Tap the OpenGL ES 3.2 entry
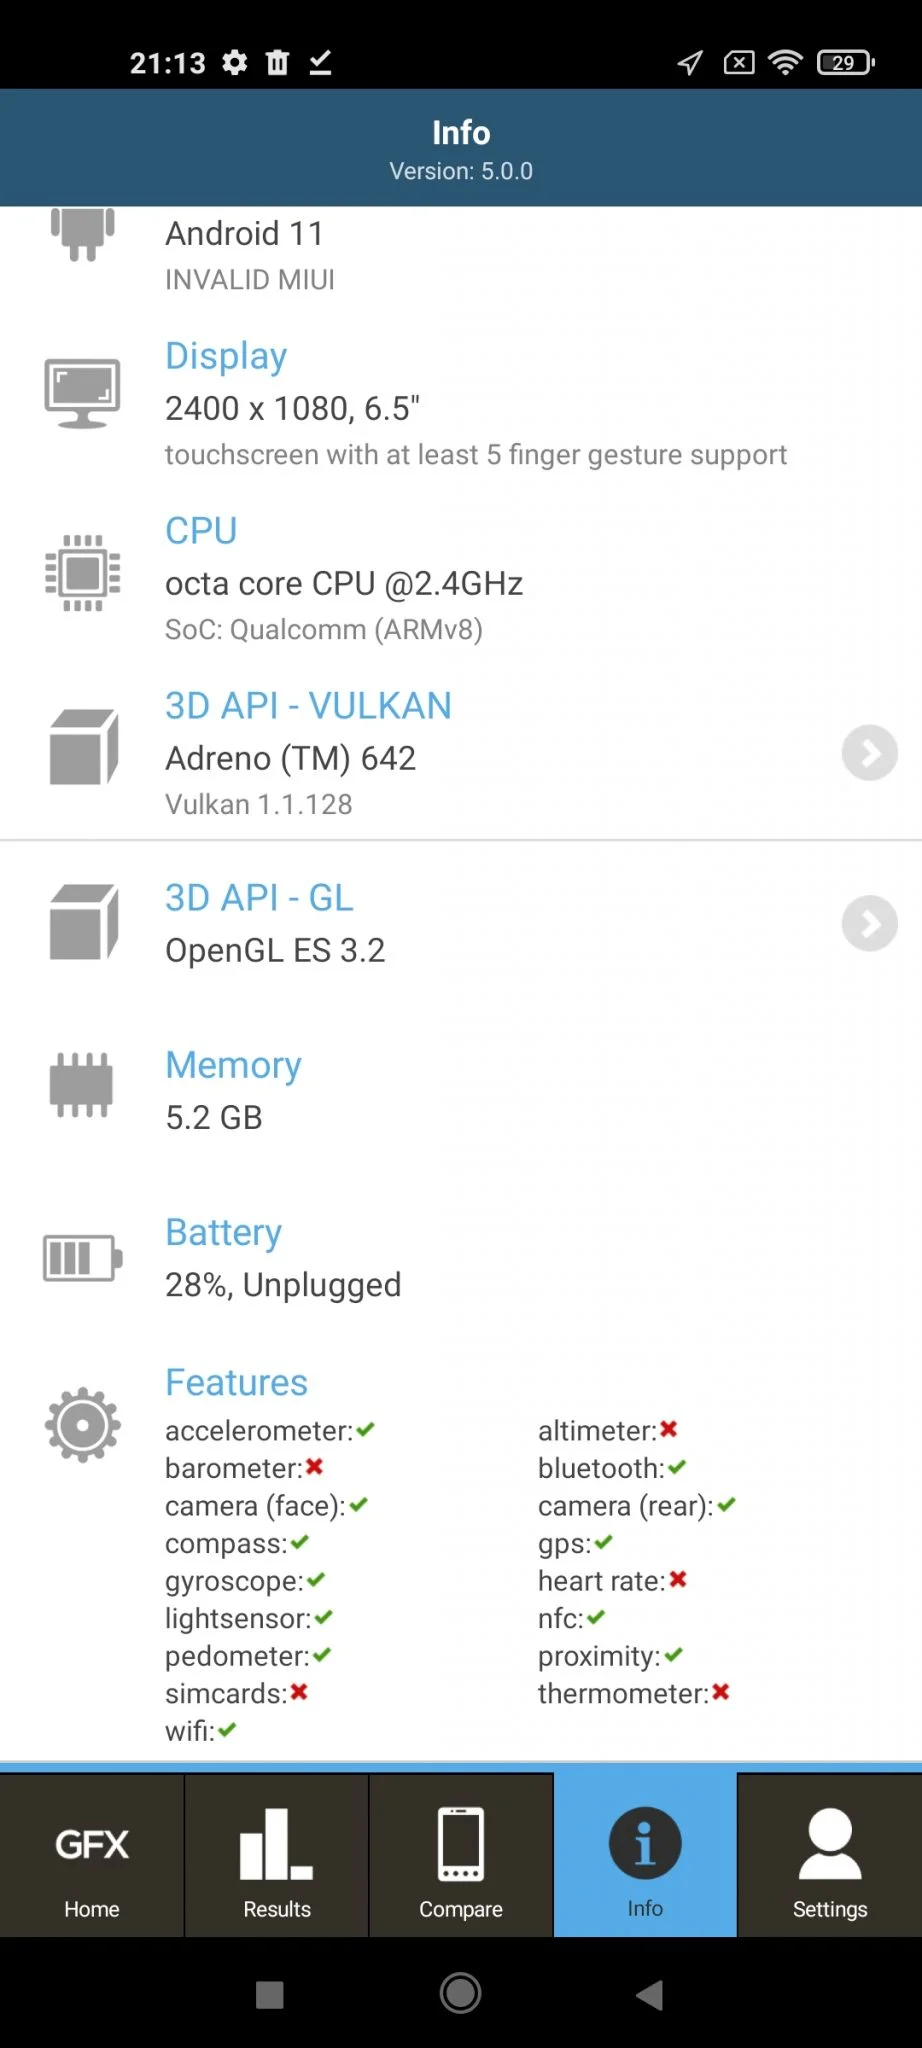The width and height of the screenshot is (922, 2048). coord(275,951)
